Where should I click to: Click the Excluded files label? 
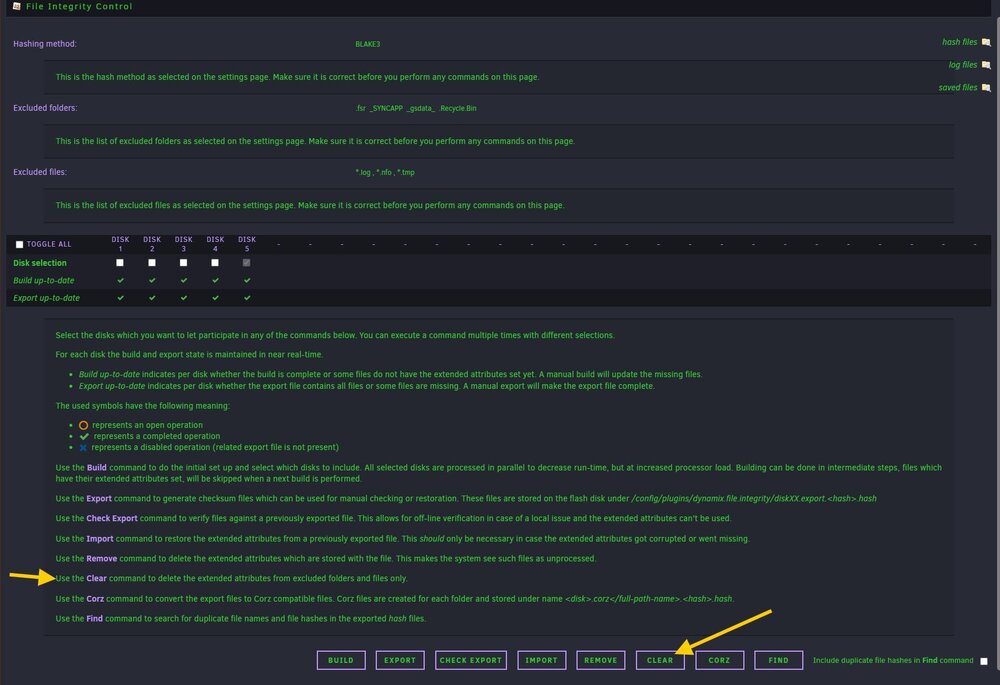[40, 172]
